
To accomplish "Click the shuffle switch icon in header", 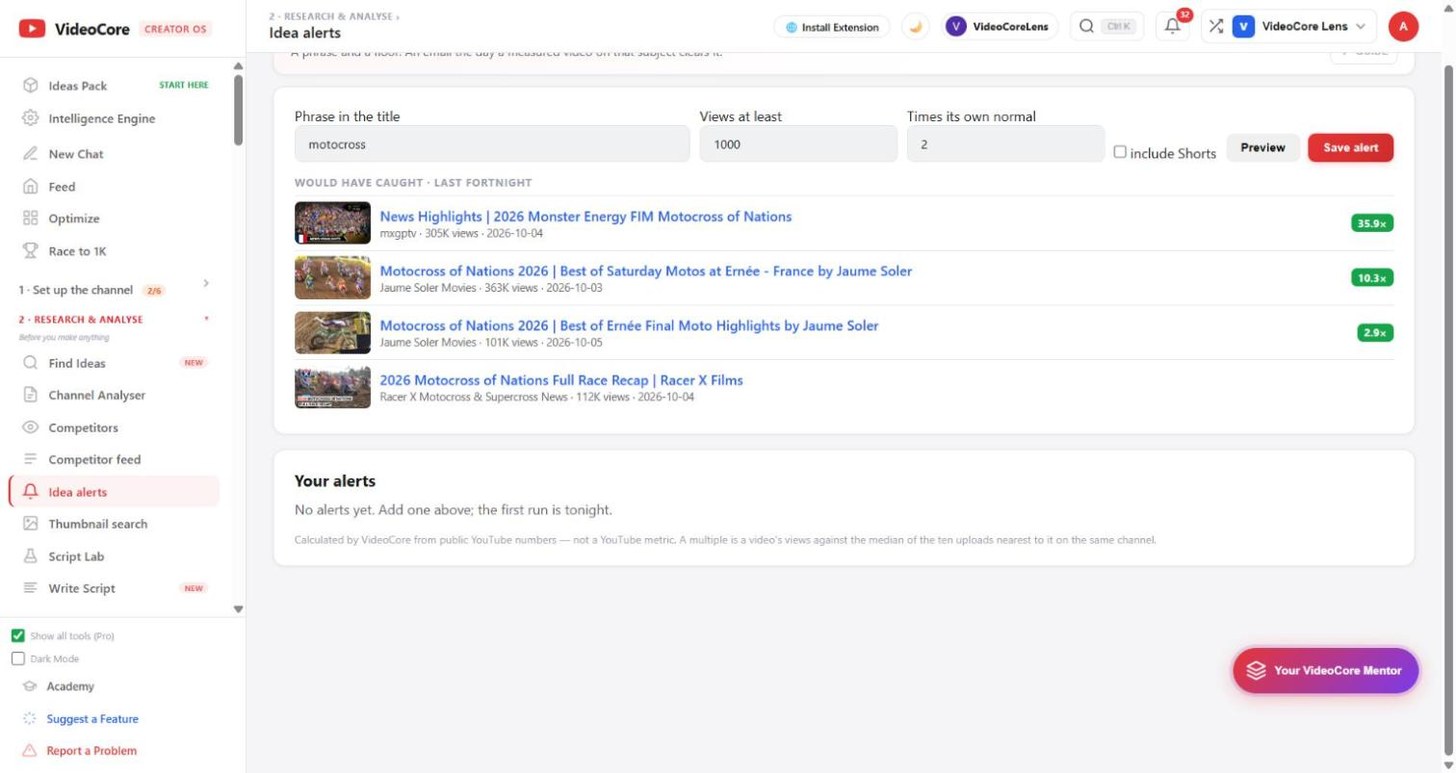I will point(1216,27).
